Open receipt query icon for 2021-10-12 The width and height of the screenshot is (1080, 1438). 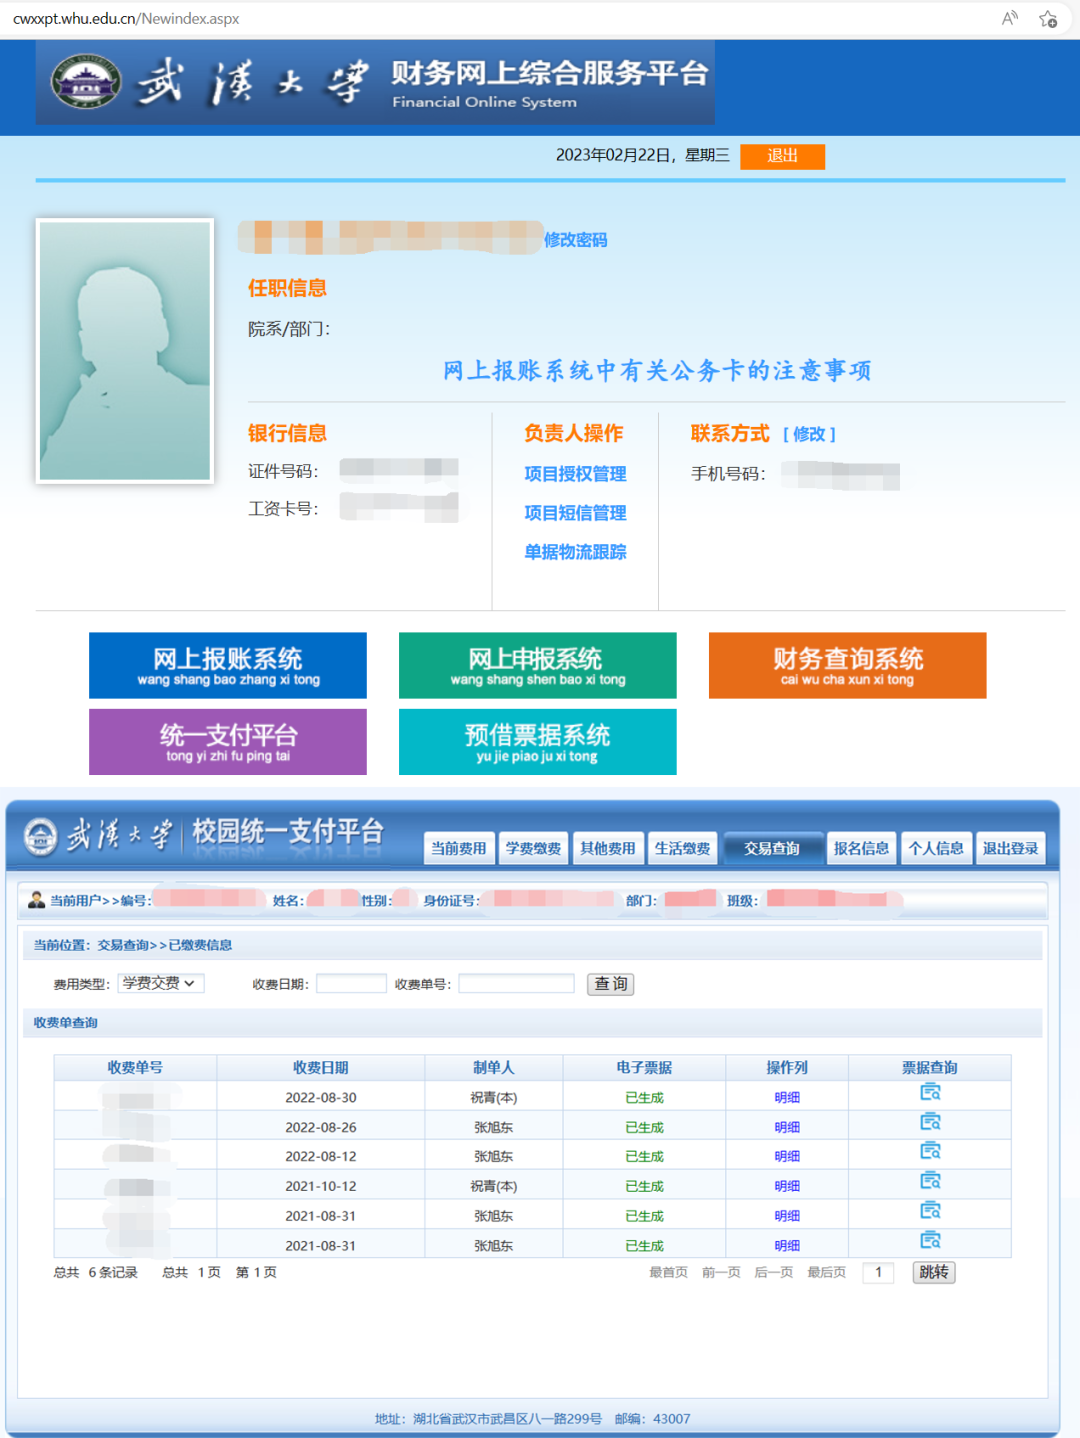(x=930, y=1181)
